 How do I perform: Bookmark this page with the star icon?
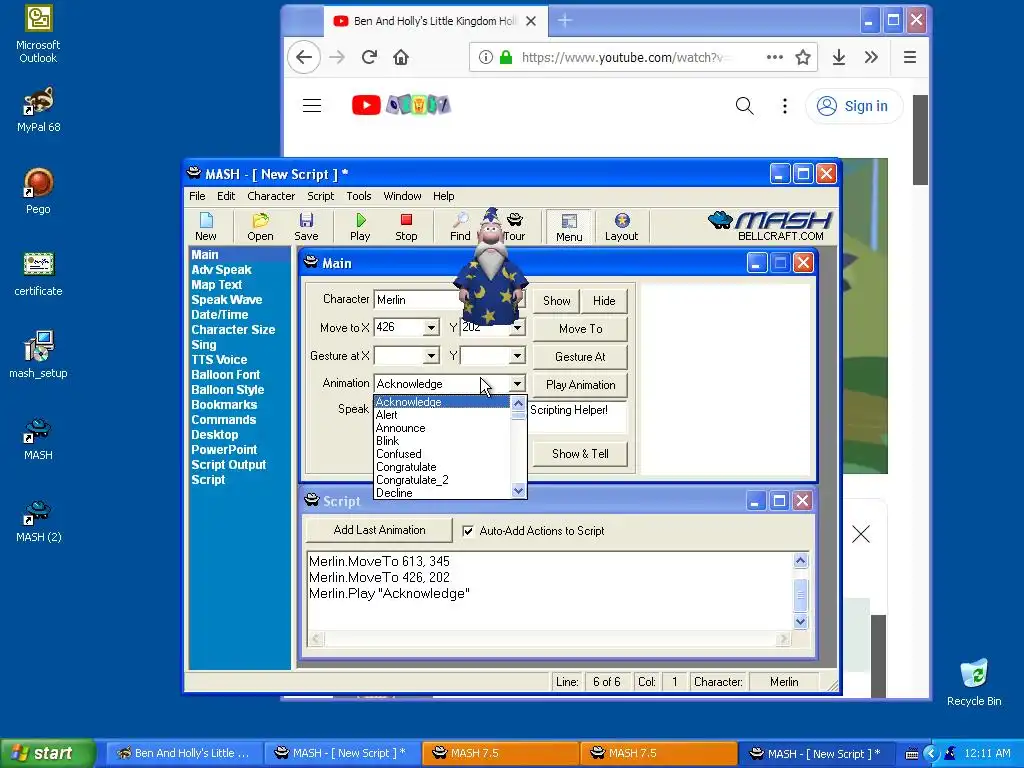pos(803,57)
